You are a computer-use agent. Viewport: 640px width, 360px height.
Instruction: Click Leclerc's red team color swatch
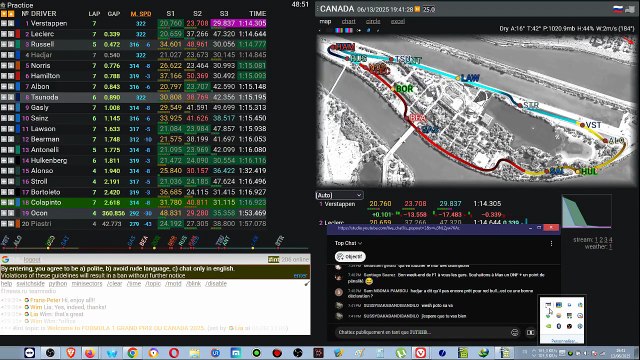point(18,34)
